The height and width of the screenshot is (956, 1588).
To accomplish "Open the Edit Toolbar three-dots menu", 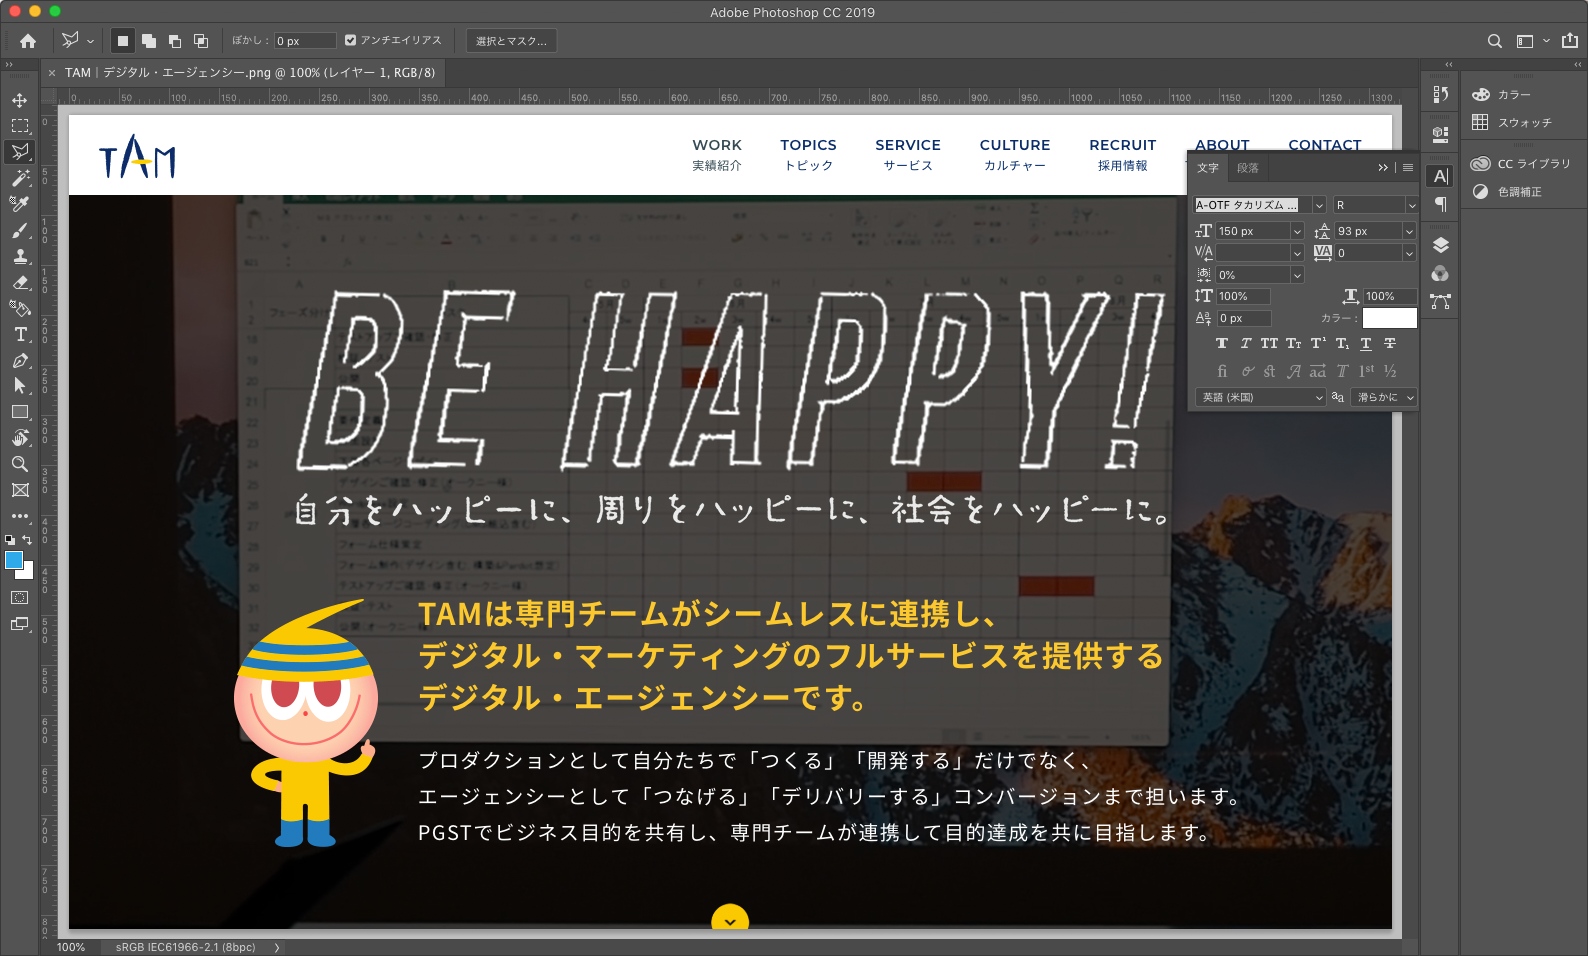I will click(x=20, y=516).
